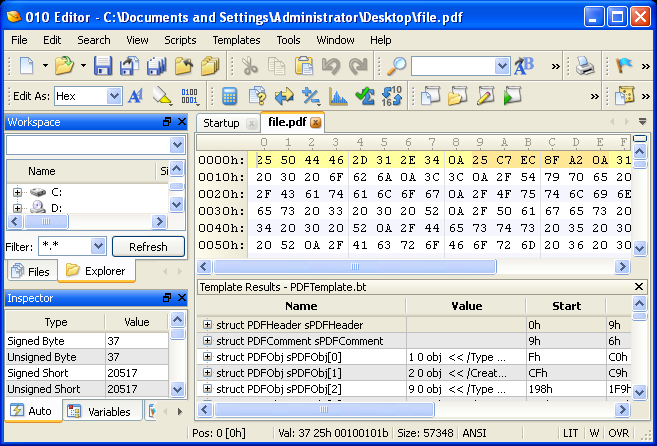Click the 0100 0001 binary grouping icon
Viewport: 657px width, 446px height.
[189, 96]
